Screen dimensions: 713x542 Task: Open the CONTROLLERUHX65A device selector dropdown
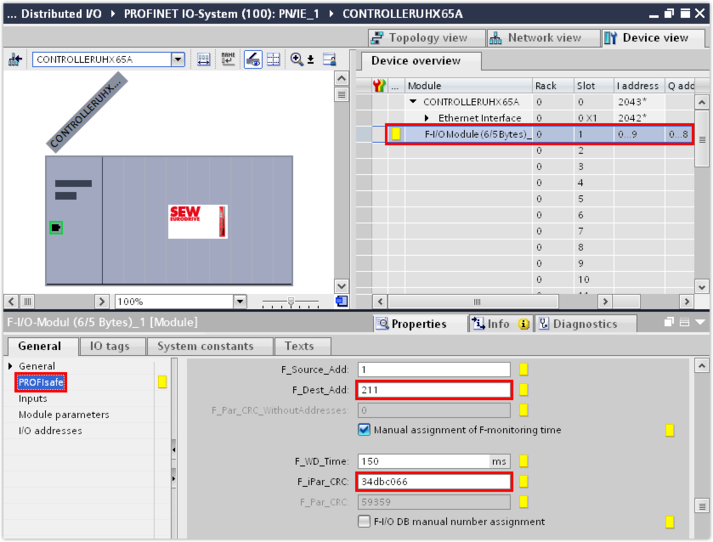pyautogui.click(x=178, y=60)
